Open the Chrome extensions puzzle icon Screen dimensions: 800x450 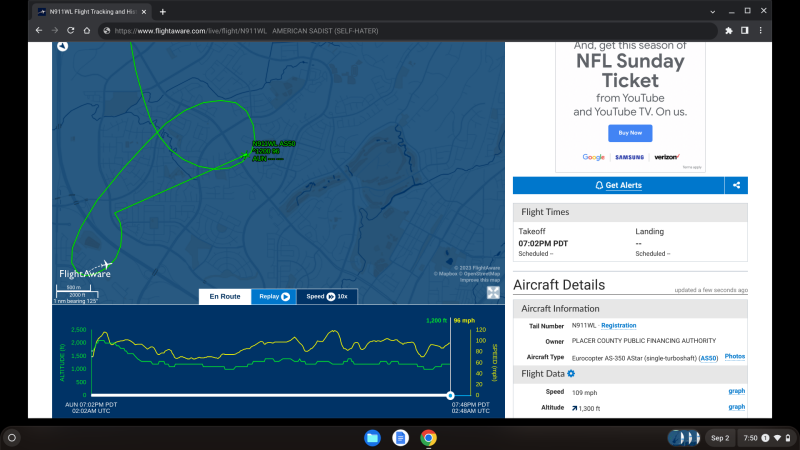pyautogui.click(x=729, y=30)
